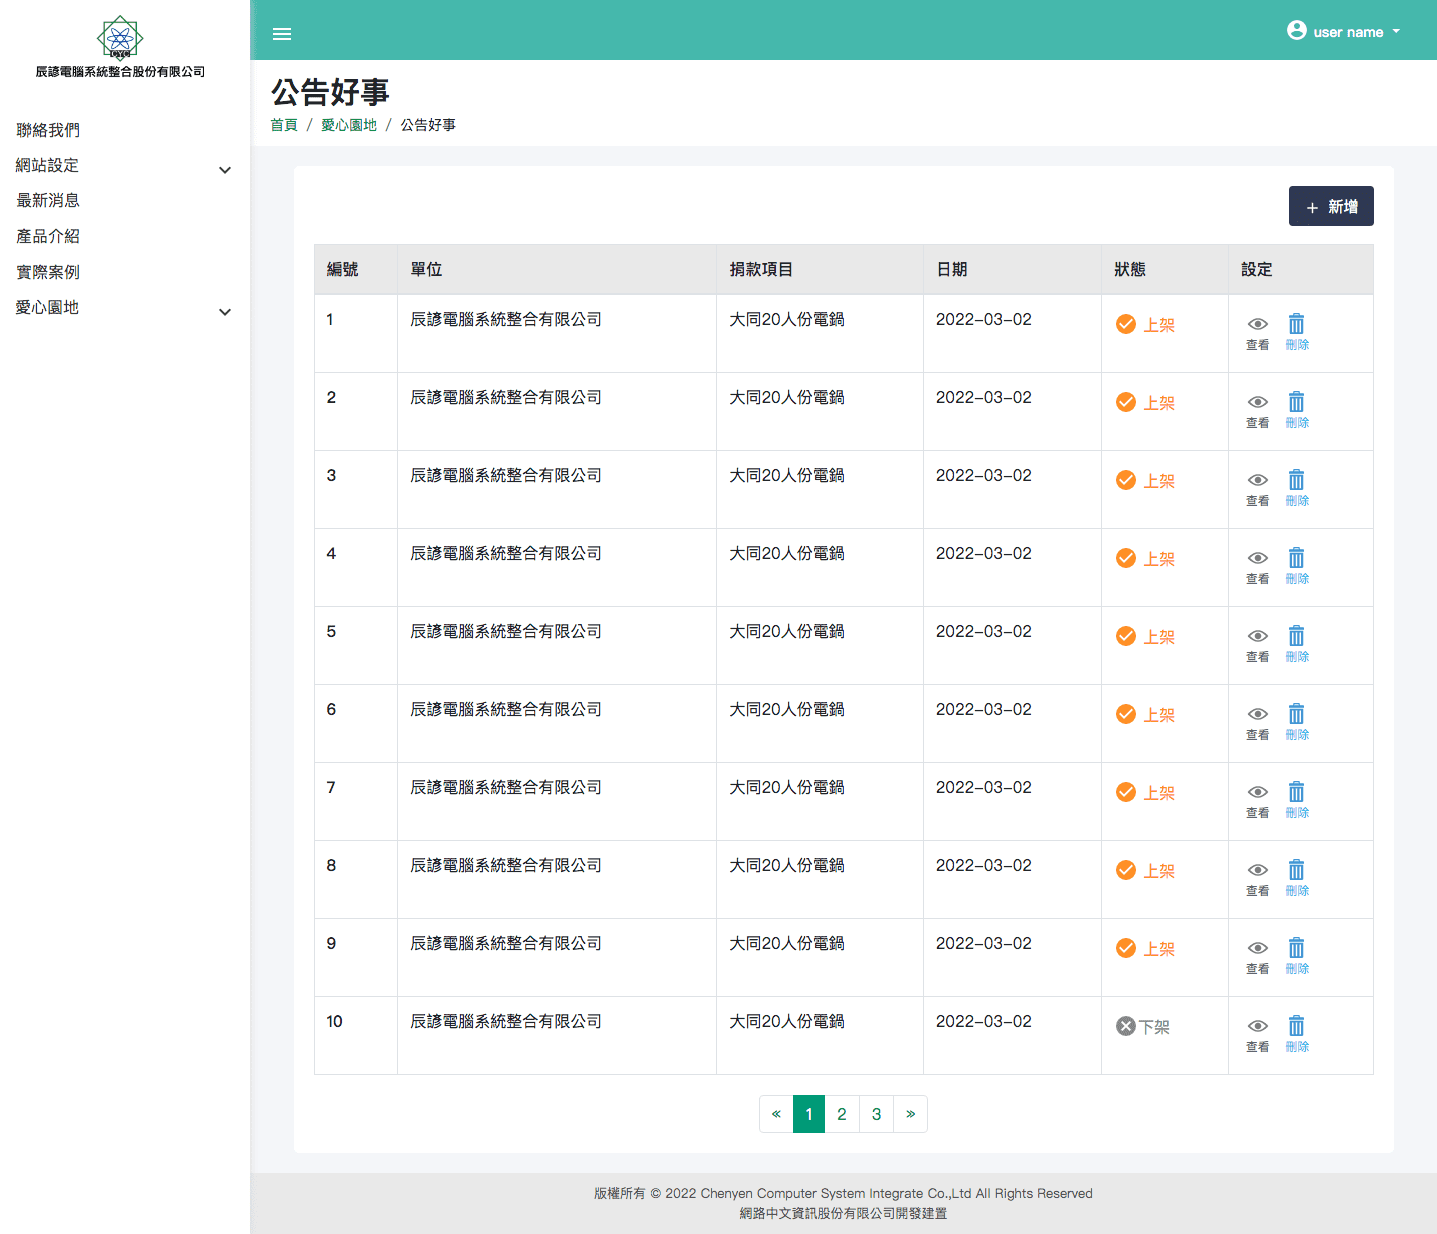The width and height of the screenshot is (1437, 1234).
Task: View details of row 3
Action: pyautogui.click(x=1258, y=488)
